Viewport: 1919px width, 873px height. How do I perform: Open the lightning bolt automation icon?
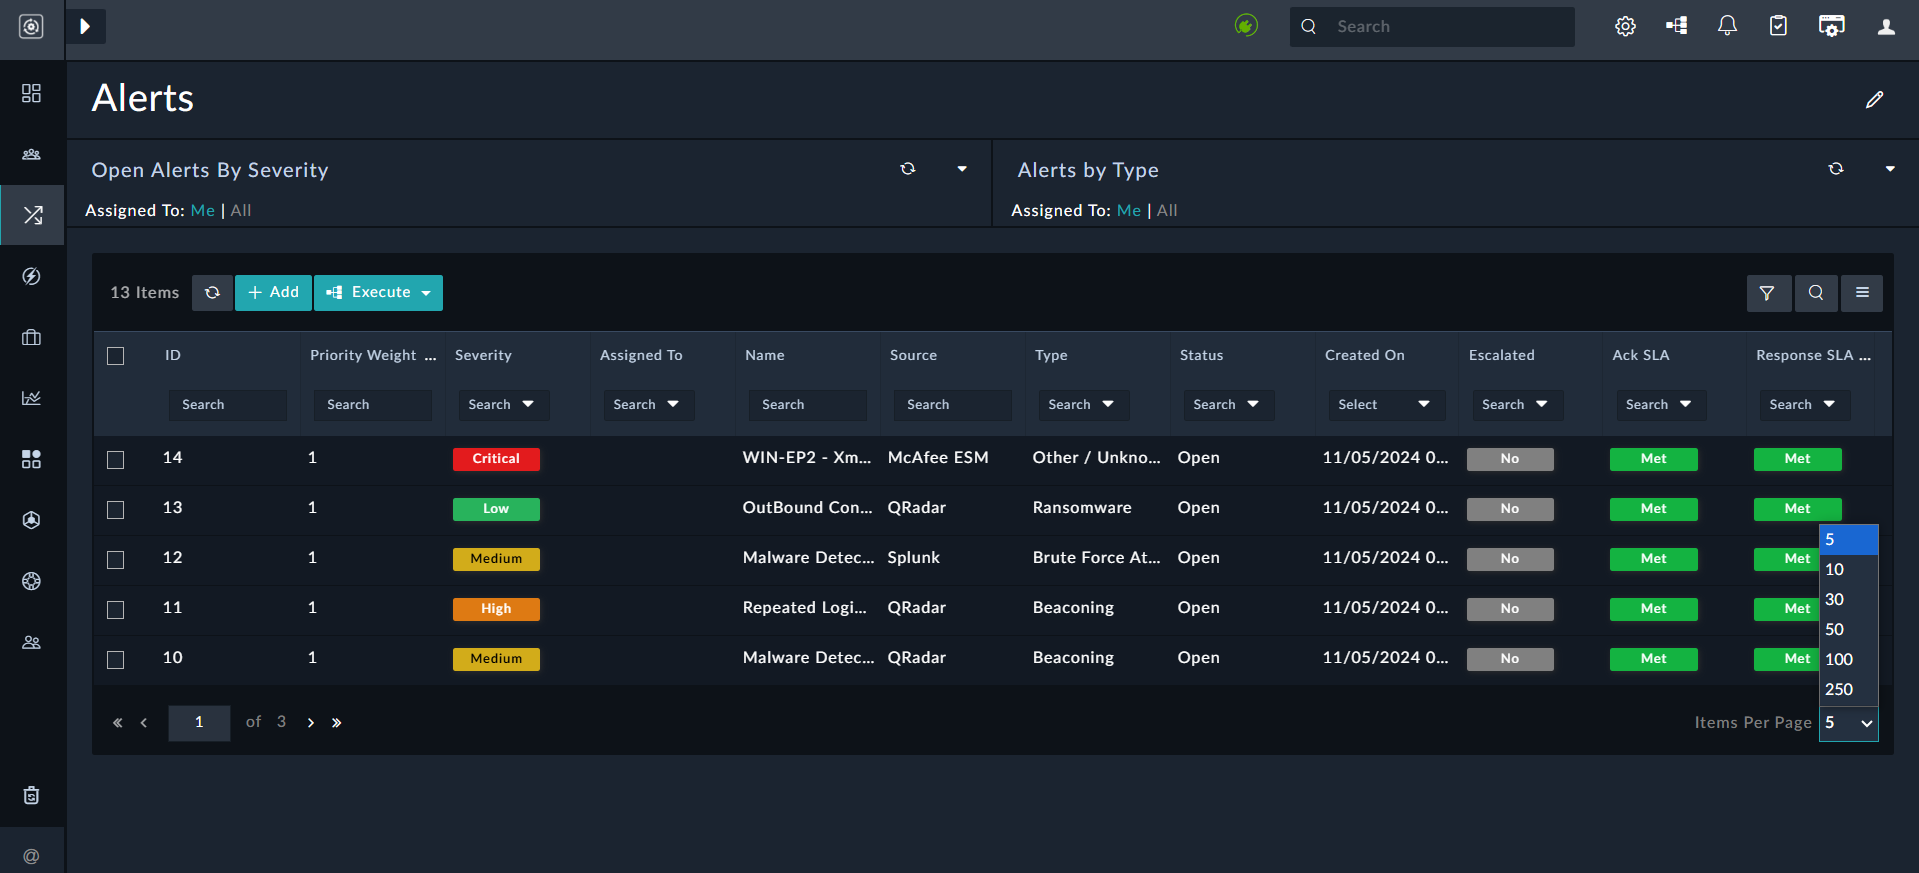pyautogui.click(x=32, y=276)
